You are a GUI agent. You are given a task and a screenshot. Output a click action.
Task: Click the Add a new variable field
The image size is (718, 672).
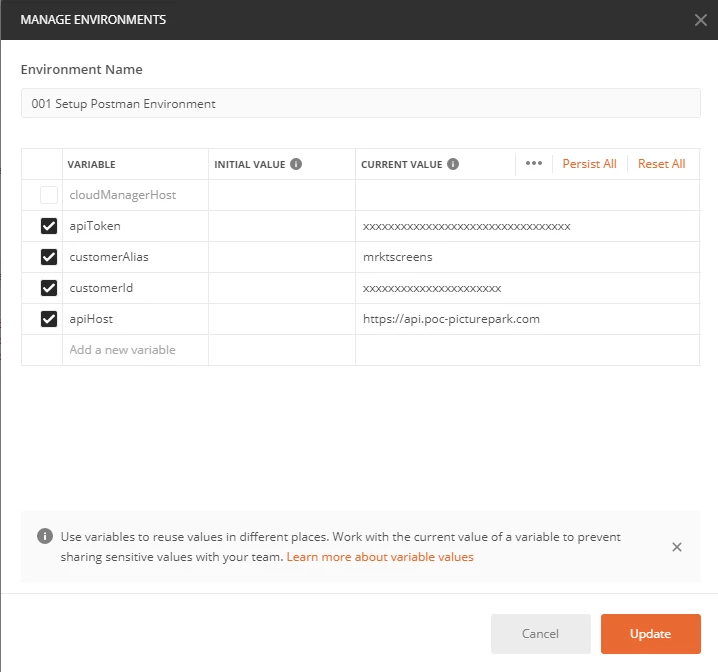(x=136, y=350)
